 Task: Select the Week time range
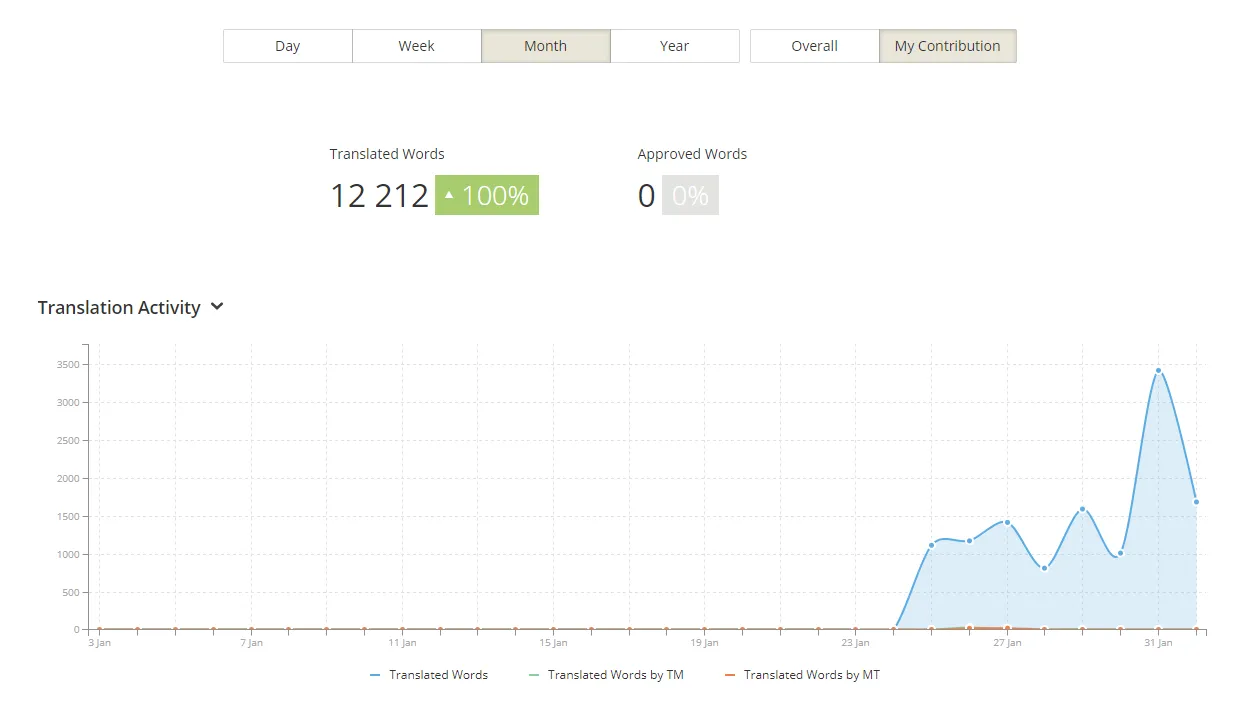click(416, 46)
